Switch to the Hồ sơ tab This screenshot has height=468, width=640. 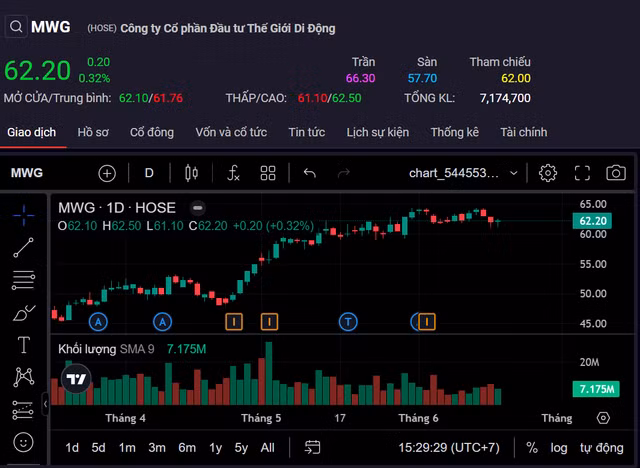(x=93, y=132)
